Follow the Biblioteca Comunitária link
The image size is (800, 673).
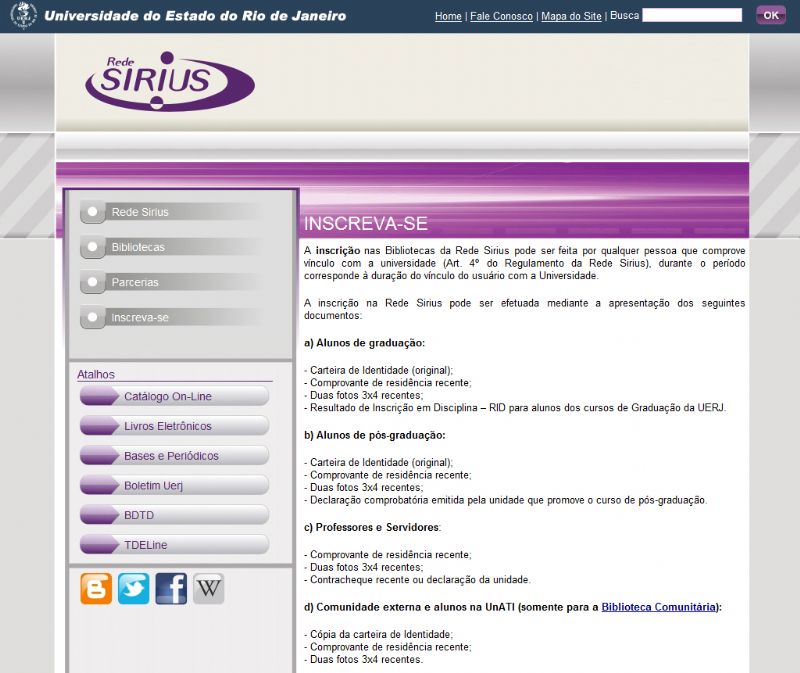pos(659,607)
